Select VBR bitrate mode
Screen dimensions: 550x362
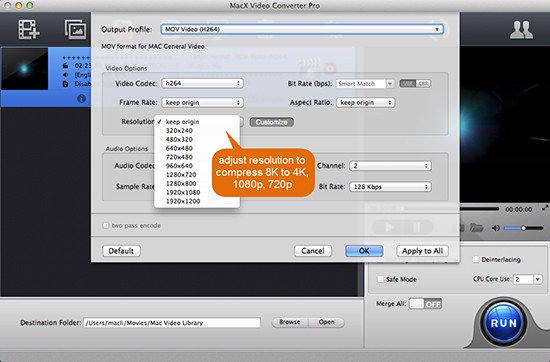point(408,84)
